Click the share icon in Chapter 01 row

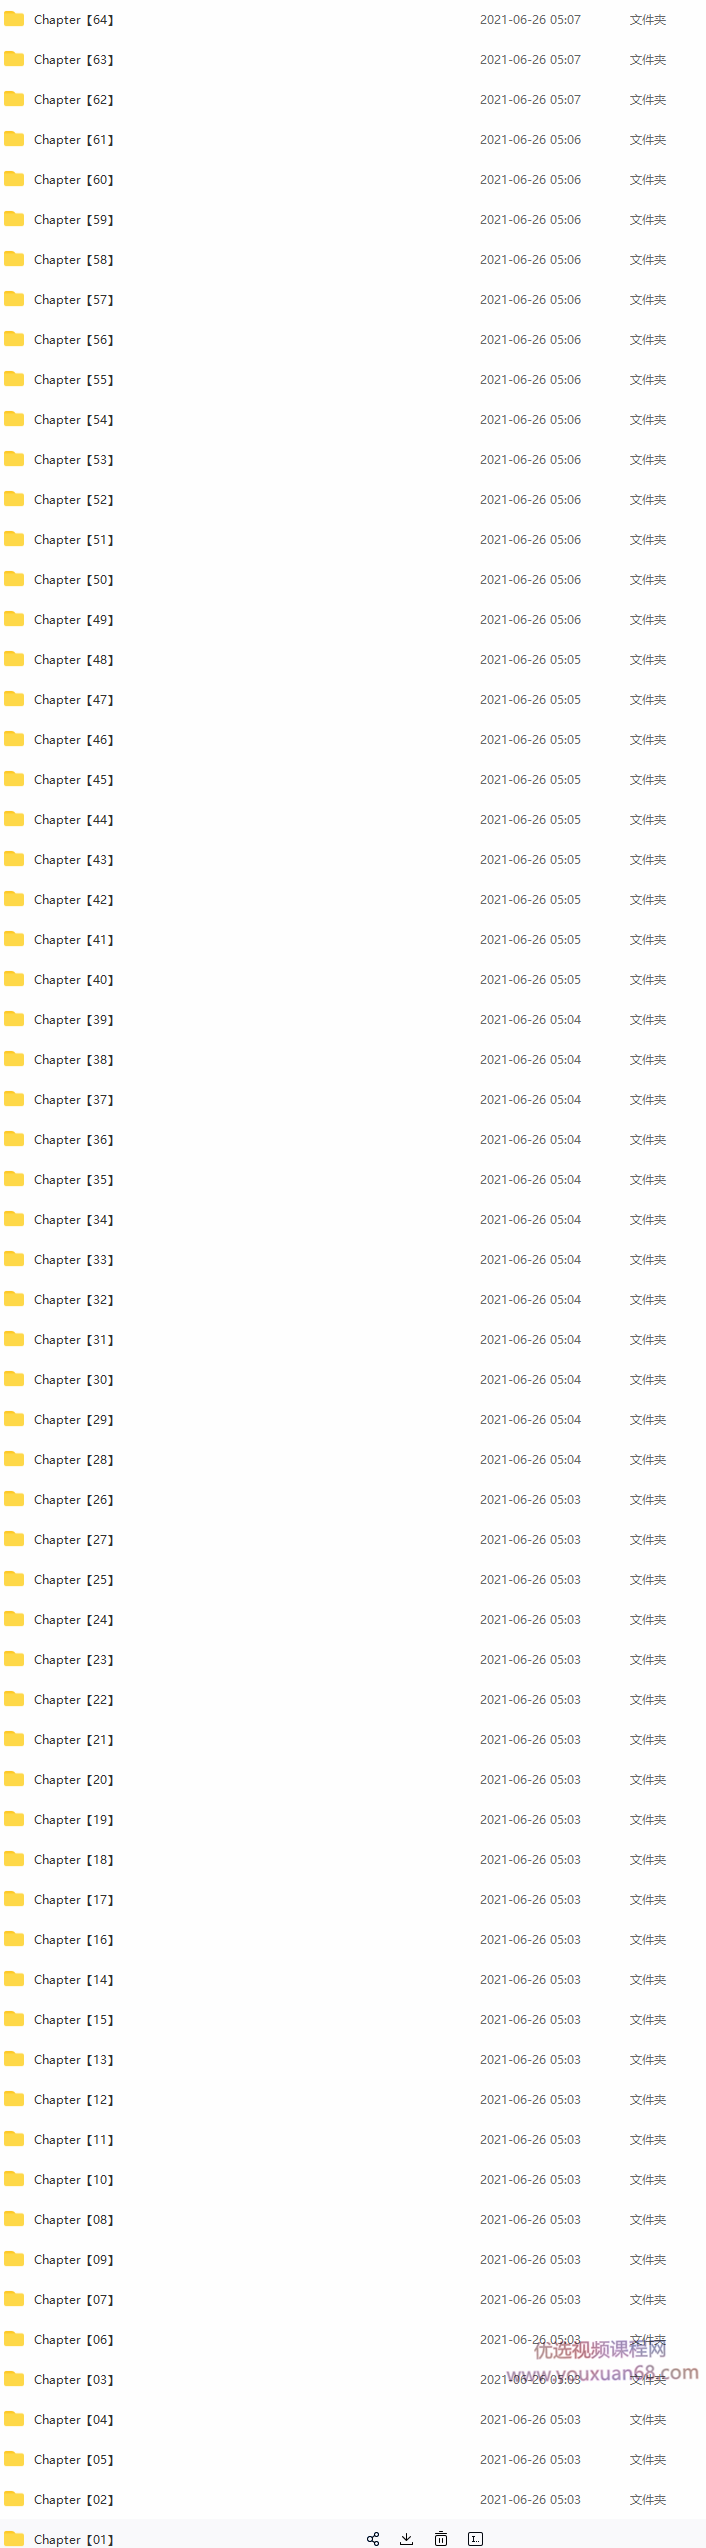(373, 2538)
